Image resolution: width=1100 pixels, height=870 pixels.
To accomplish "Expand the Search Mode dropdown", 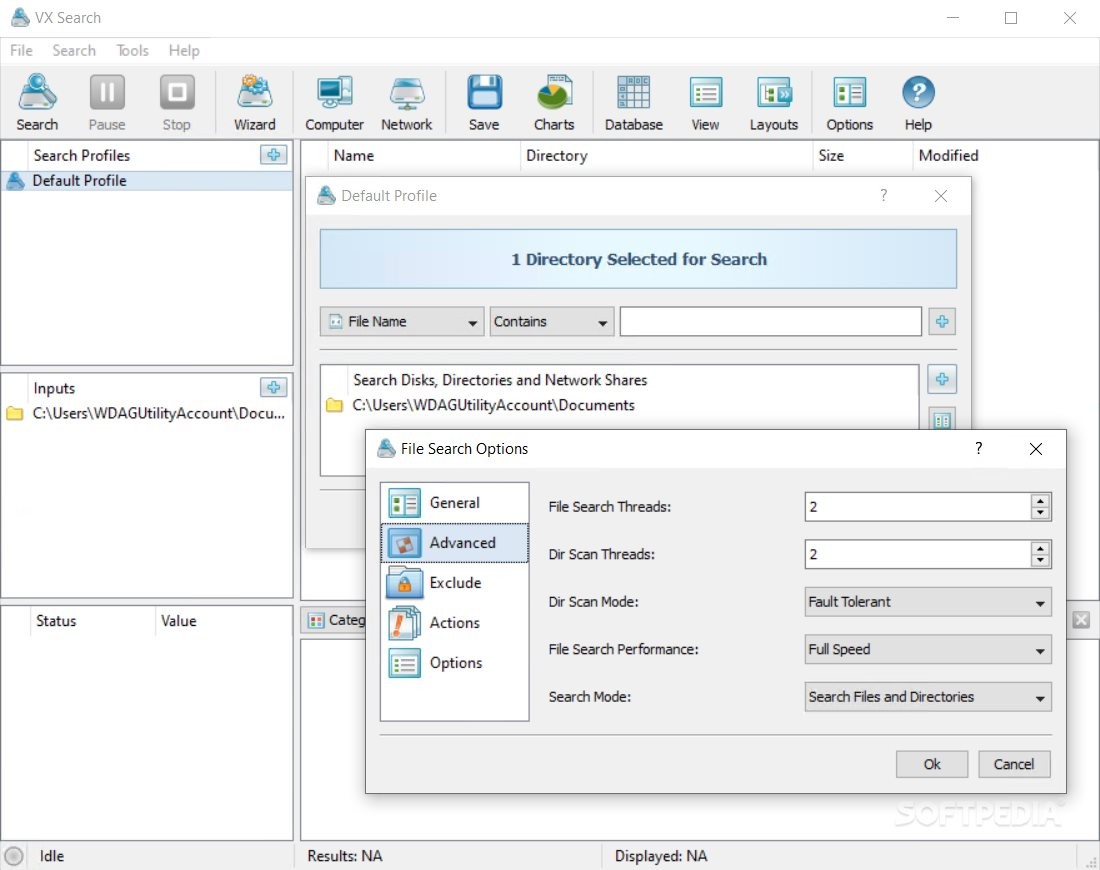I will (928, 697).
